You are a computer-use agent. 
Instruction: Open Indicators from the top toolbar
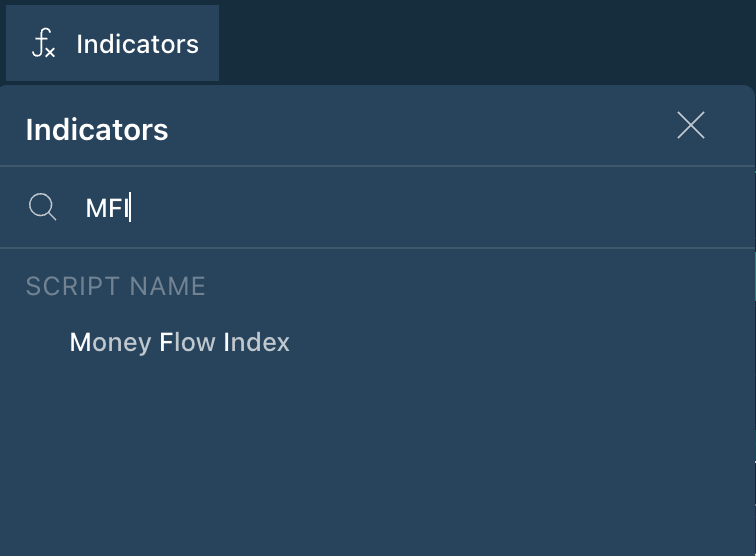[112, 44]
